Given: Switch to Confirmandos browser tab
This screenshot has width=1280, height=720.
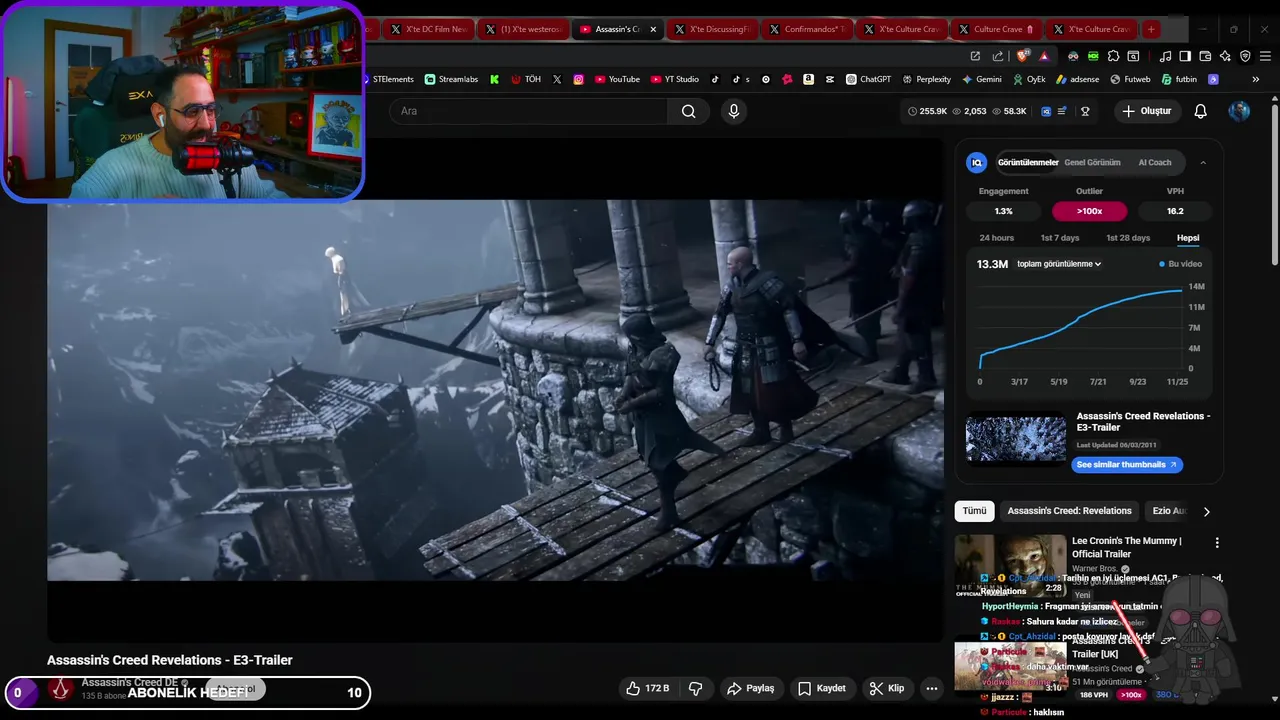Looking at the screenshot, I should tap(807, 29).
